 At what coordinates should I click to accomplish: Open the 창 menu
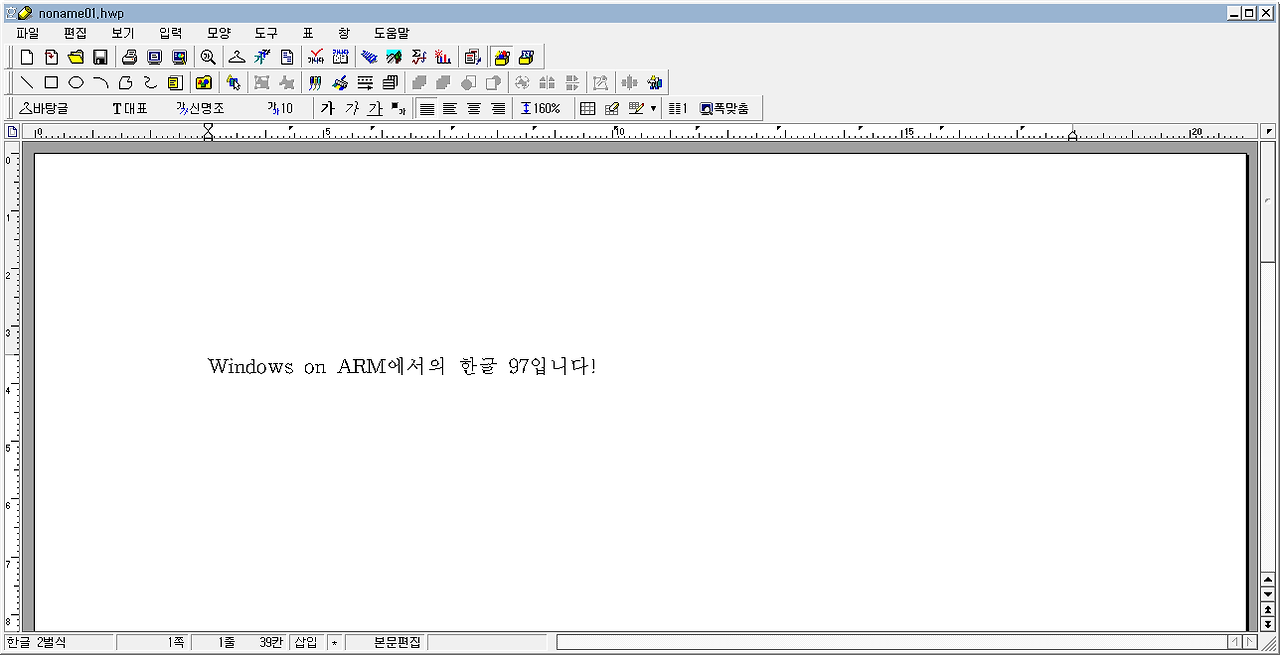[344, 33]
